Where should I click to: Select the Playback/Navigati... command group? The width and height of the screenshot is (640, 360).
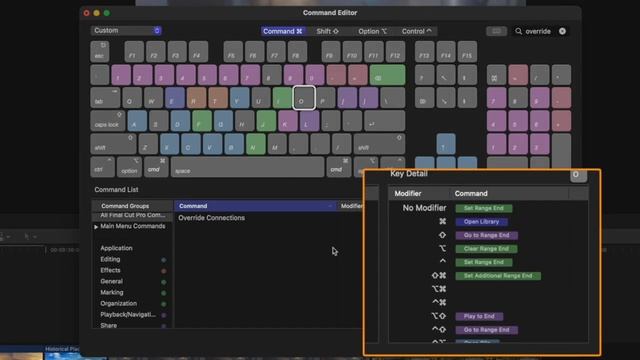[x=128, y=314]
